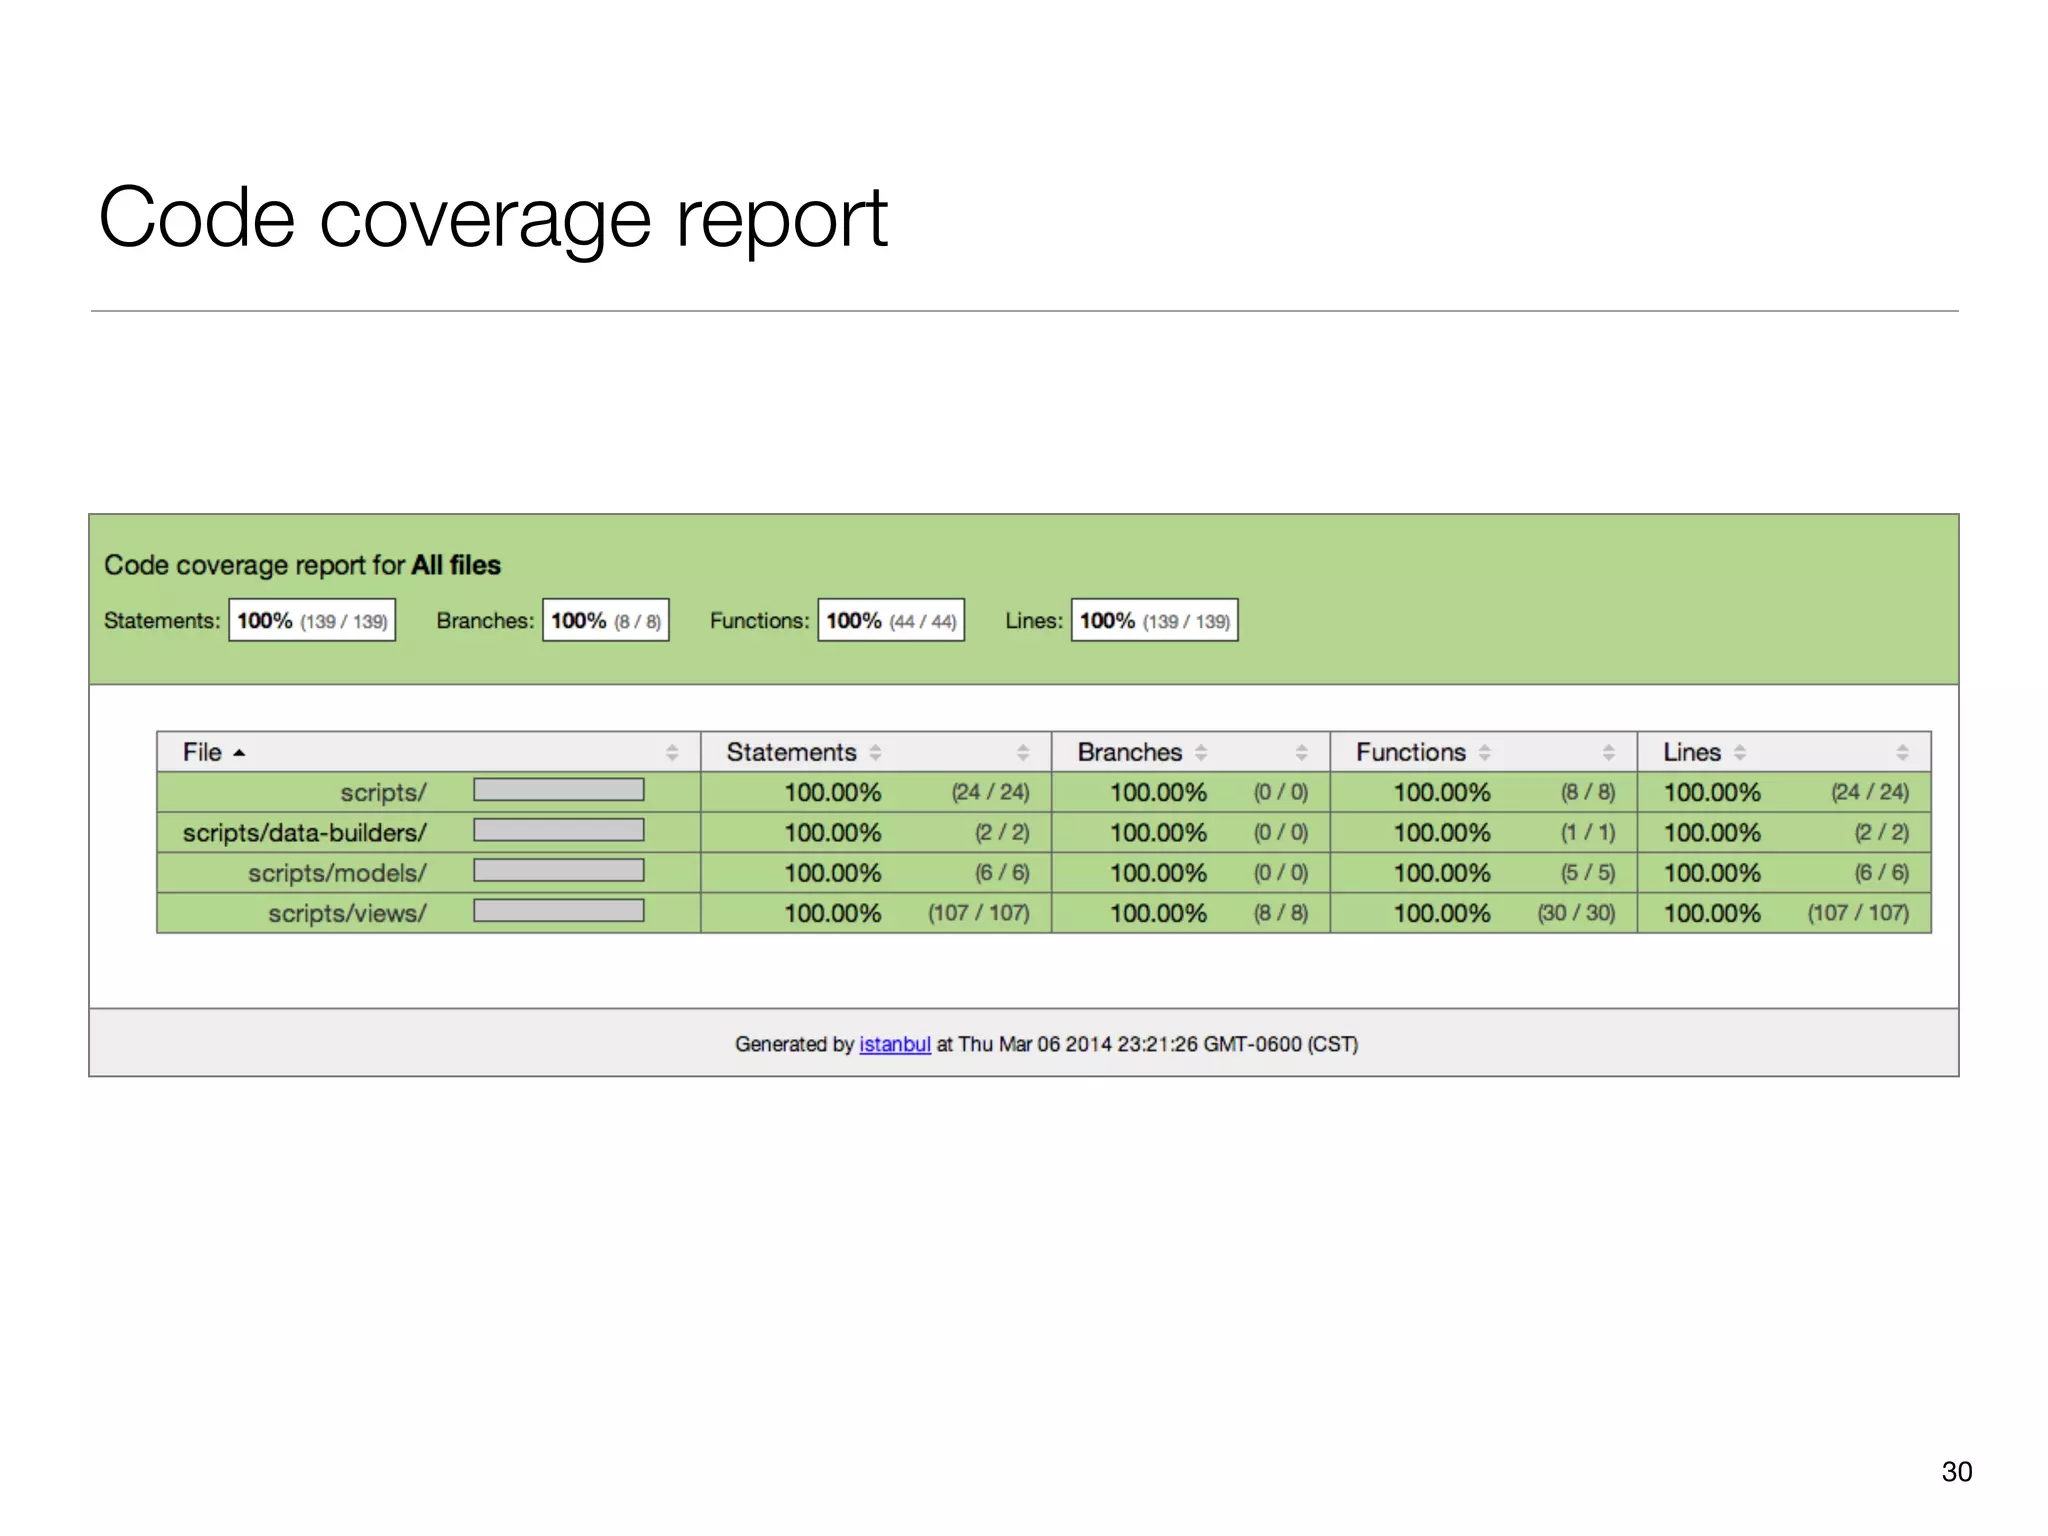Click sort icon at right edge of Statements column
The image size is (2048, 1536).
pyautogui.click(x=1022, y=753)
